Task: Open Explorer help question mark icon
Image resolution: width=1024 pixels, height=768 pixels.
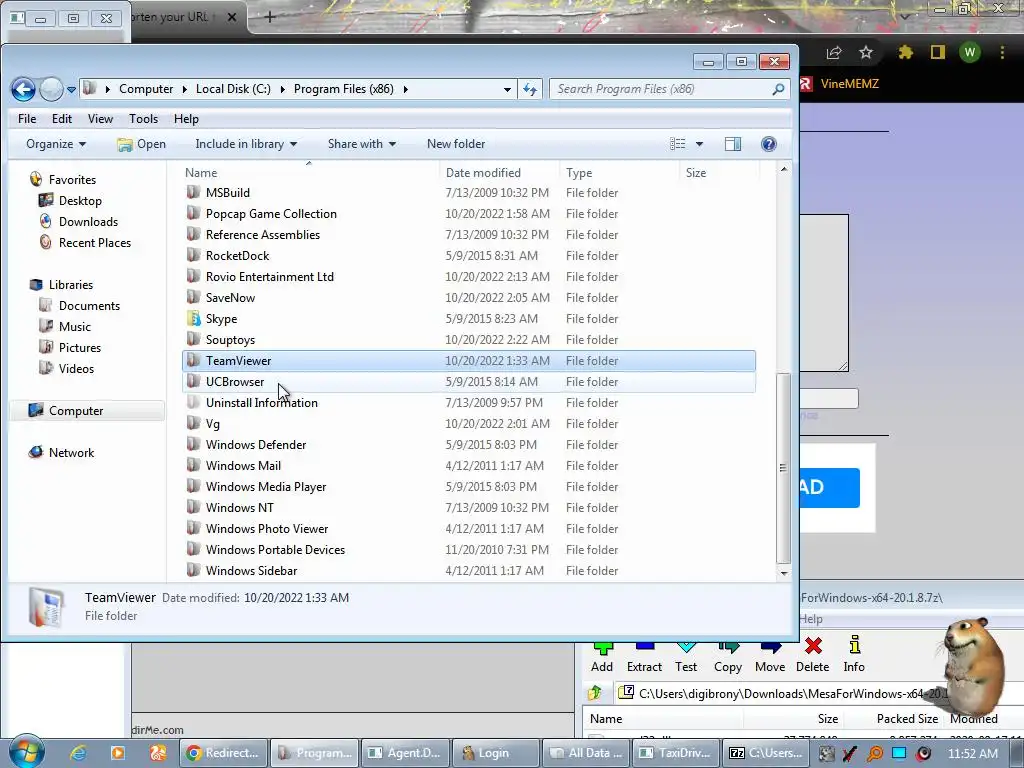Action: [x=769, y=144]
